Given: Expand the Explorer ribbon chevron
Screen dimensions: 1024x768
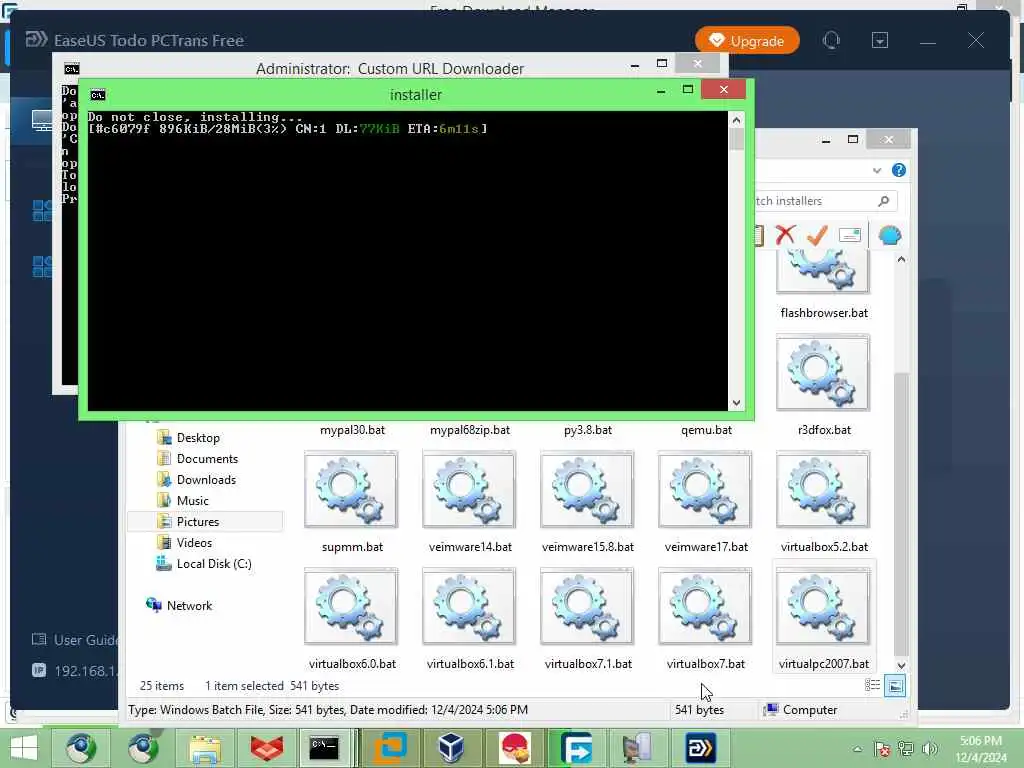Looking at the screenshot, I should (876, 170).
